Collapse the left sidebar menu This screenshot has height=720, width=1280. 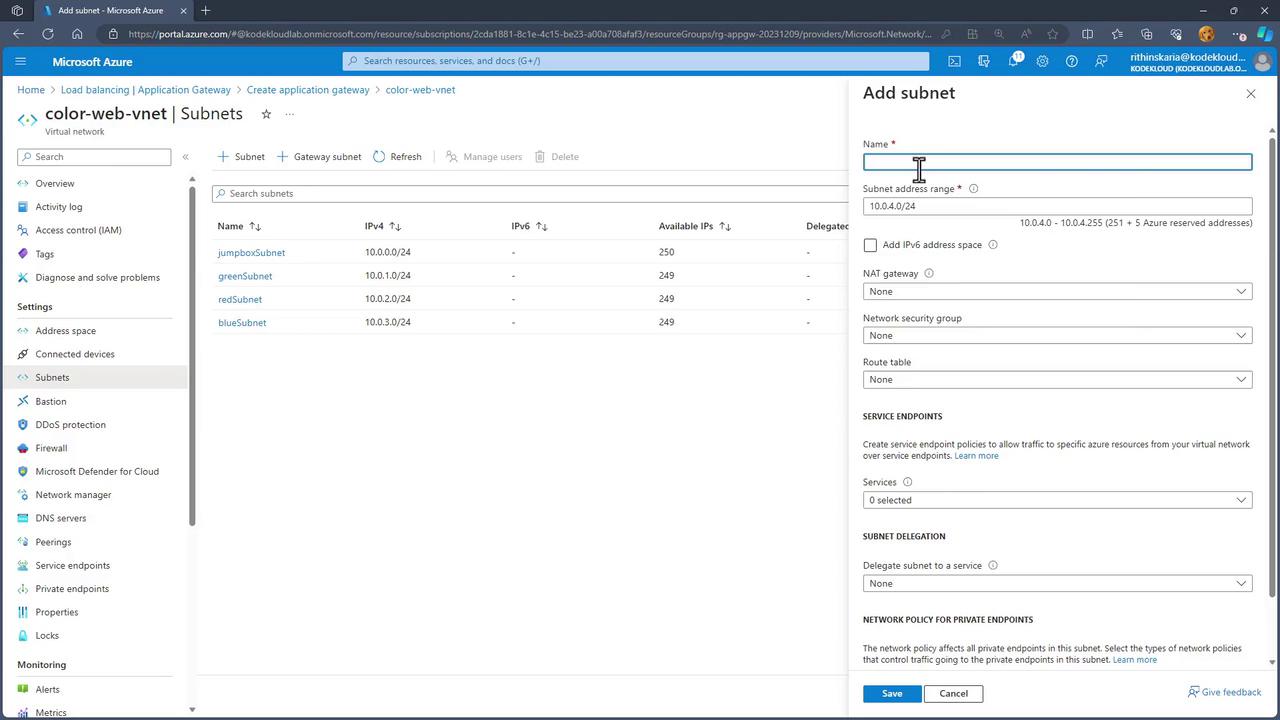185,157
